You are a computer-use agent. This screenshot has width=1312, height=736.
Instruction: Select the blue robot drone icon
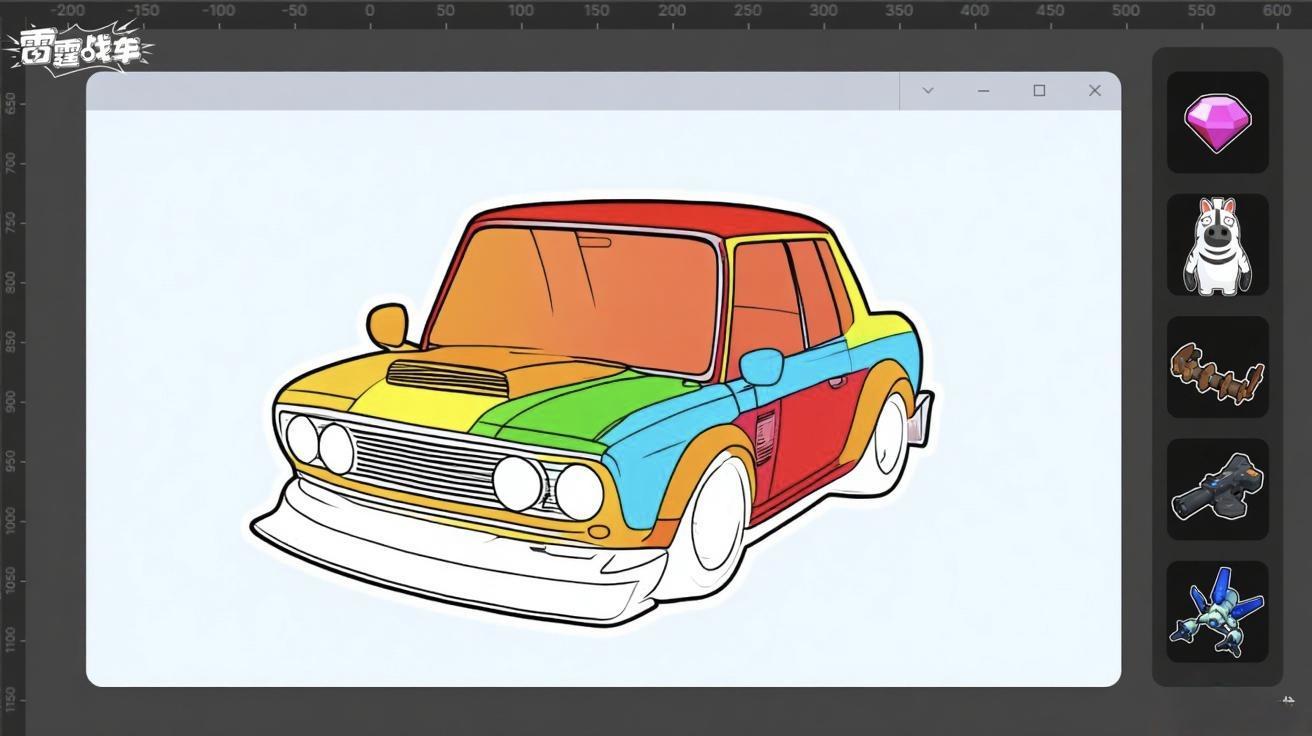pos(1217,612)
